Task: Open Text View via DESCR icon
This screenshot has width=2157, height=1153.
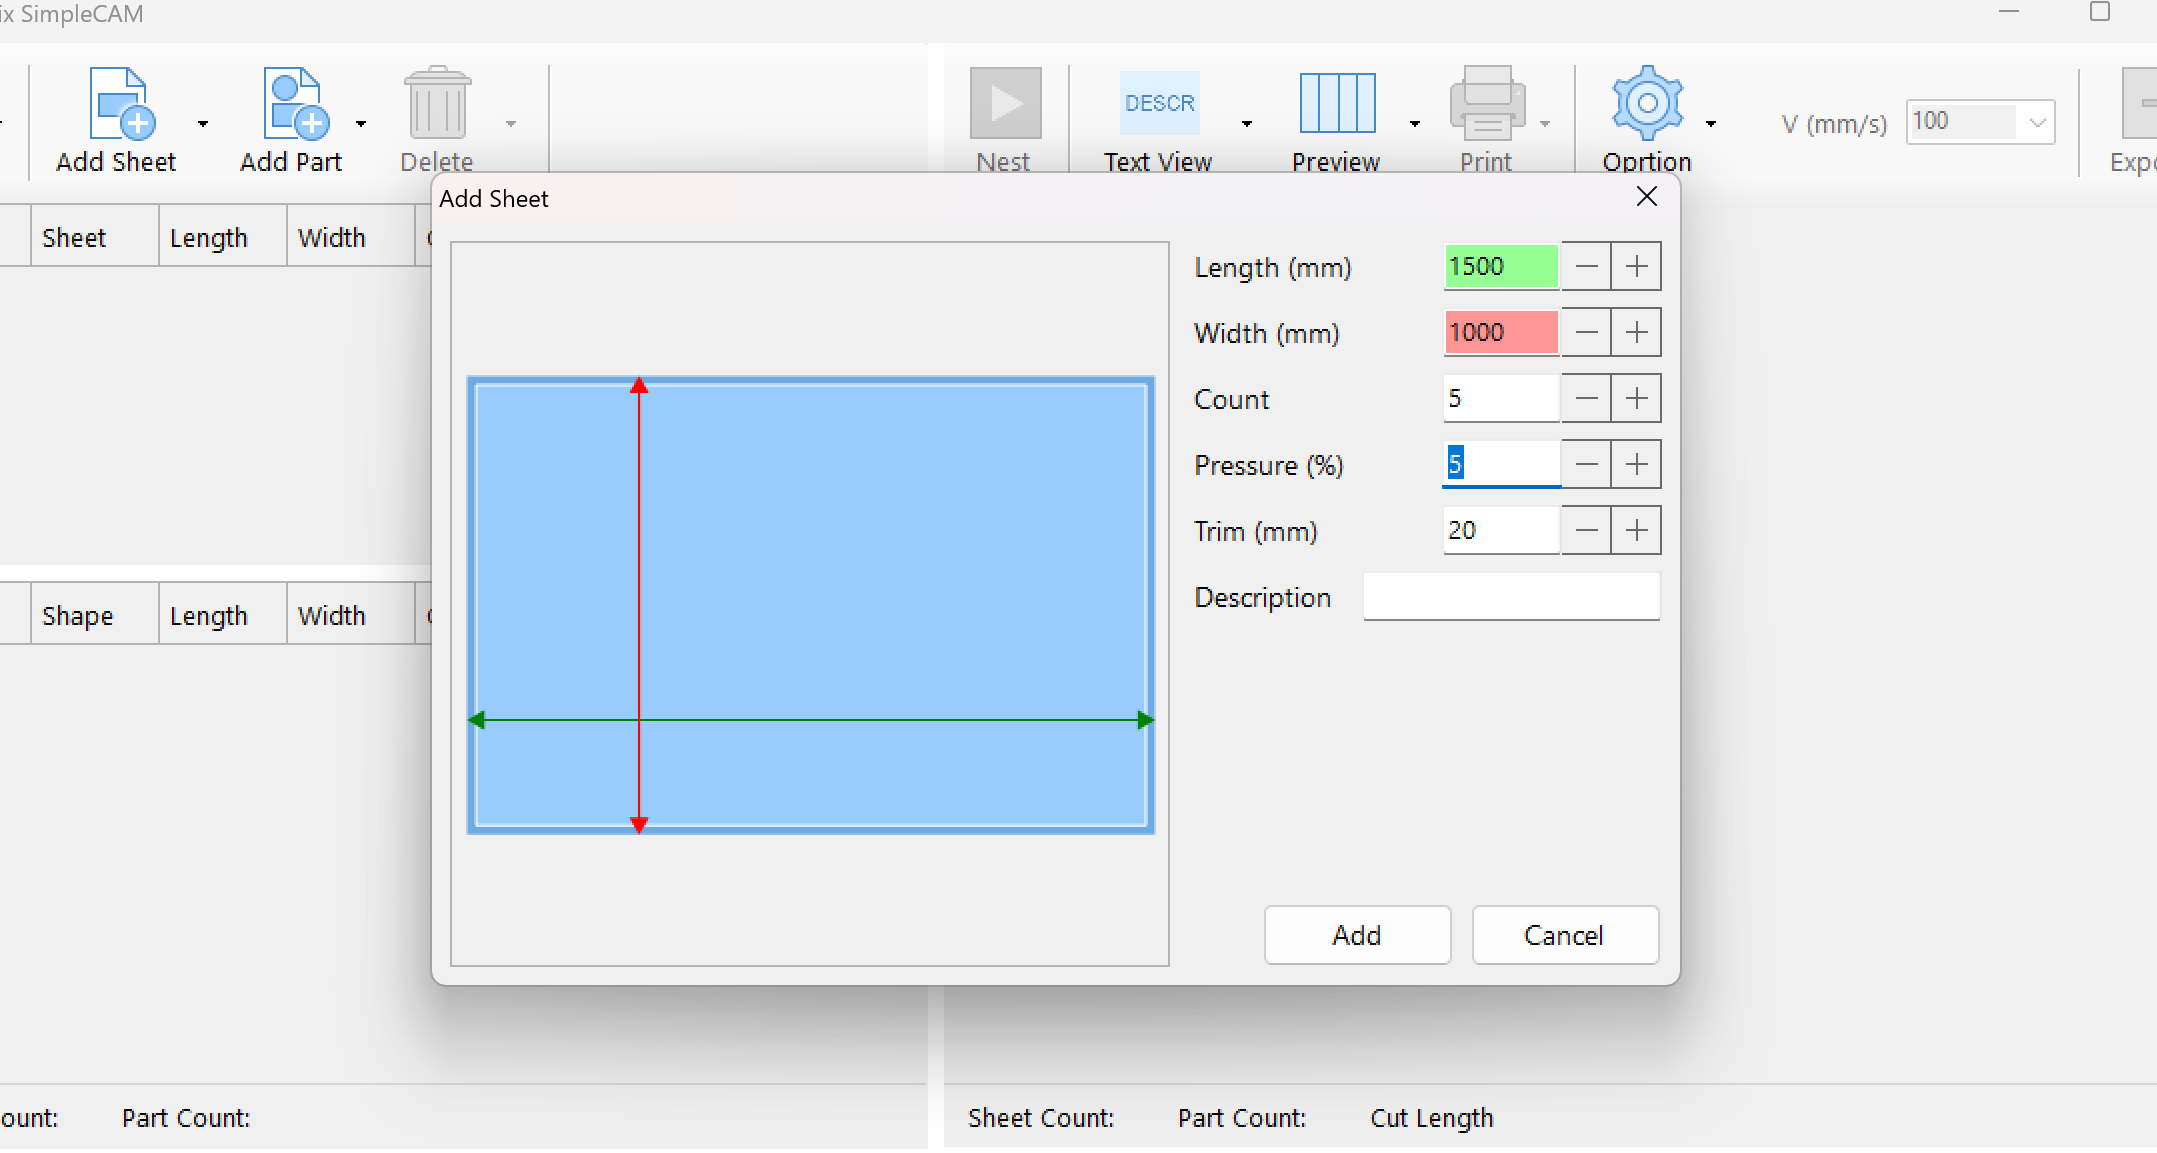Action: (x=1159, y=104)
